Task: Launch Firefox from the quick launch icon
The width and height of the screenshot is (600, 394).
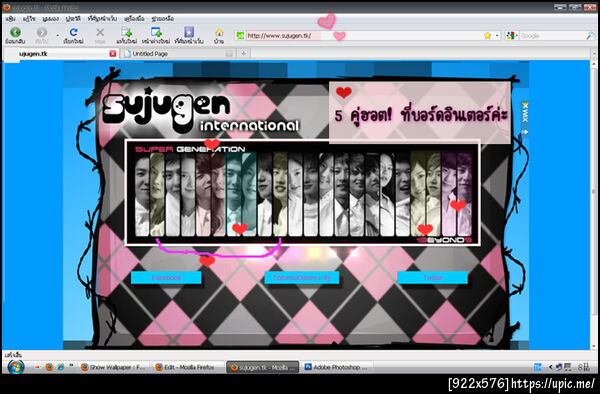Action: pos(49,367)
